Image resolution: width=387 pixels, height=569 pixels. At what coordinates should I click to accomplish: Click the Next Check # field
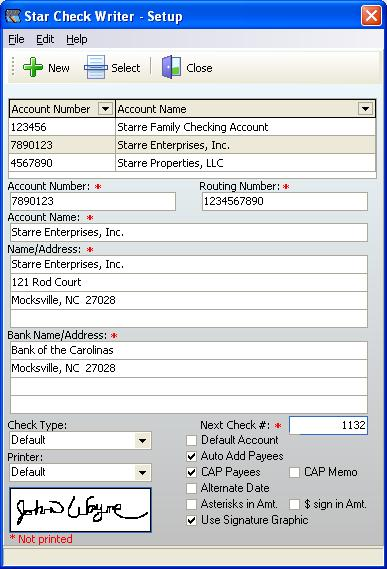pyautogui.click(x=328, y=425)
